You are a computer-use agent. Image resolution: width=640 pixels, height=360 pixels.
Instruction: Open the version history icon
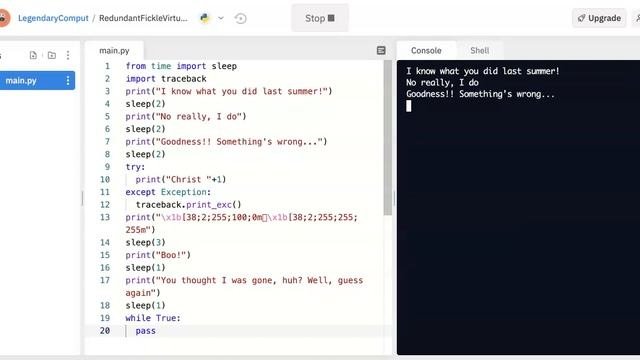(x=240, y=18)
